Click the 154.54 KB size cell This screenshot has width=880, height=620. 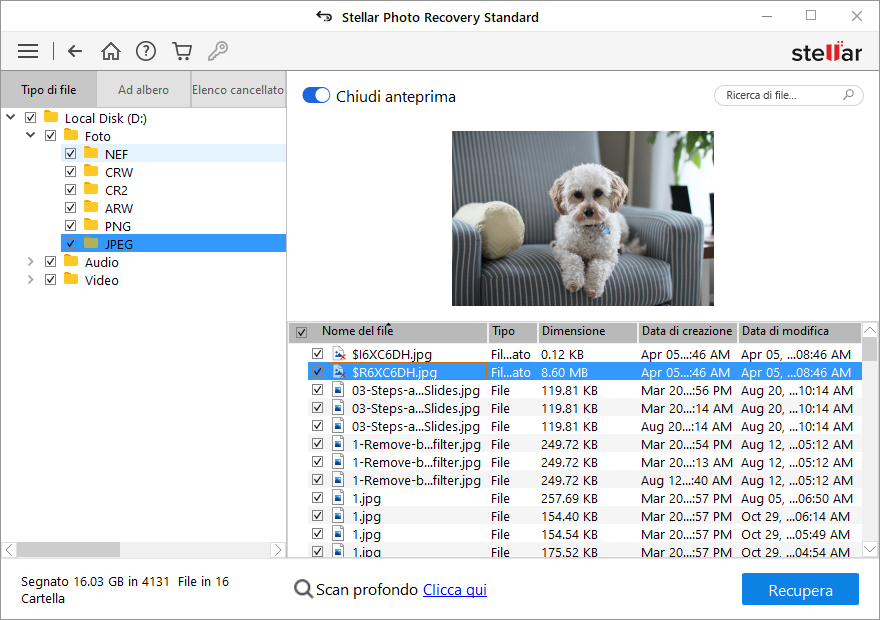point(569,534)
